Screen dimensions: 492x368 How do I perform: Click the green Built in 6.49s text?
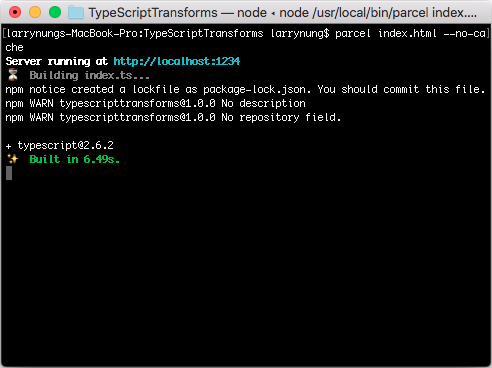coord(75,159)
